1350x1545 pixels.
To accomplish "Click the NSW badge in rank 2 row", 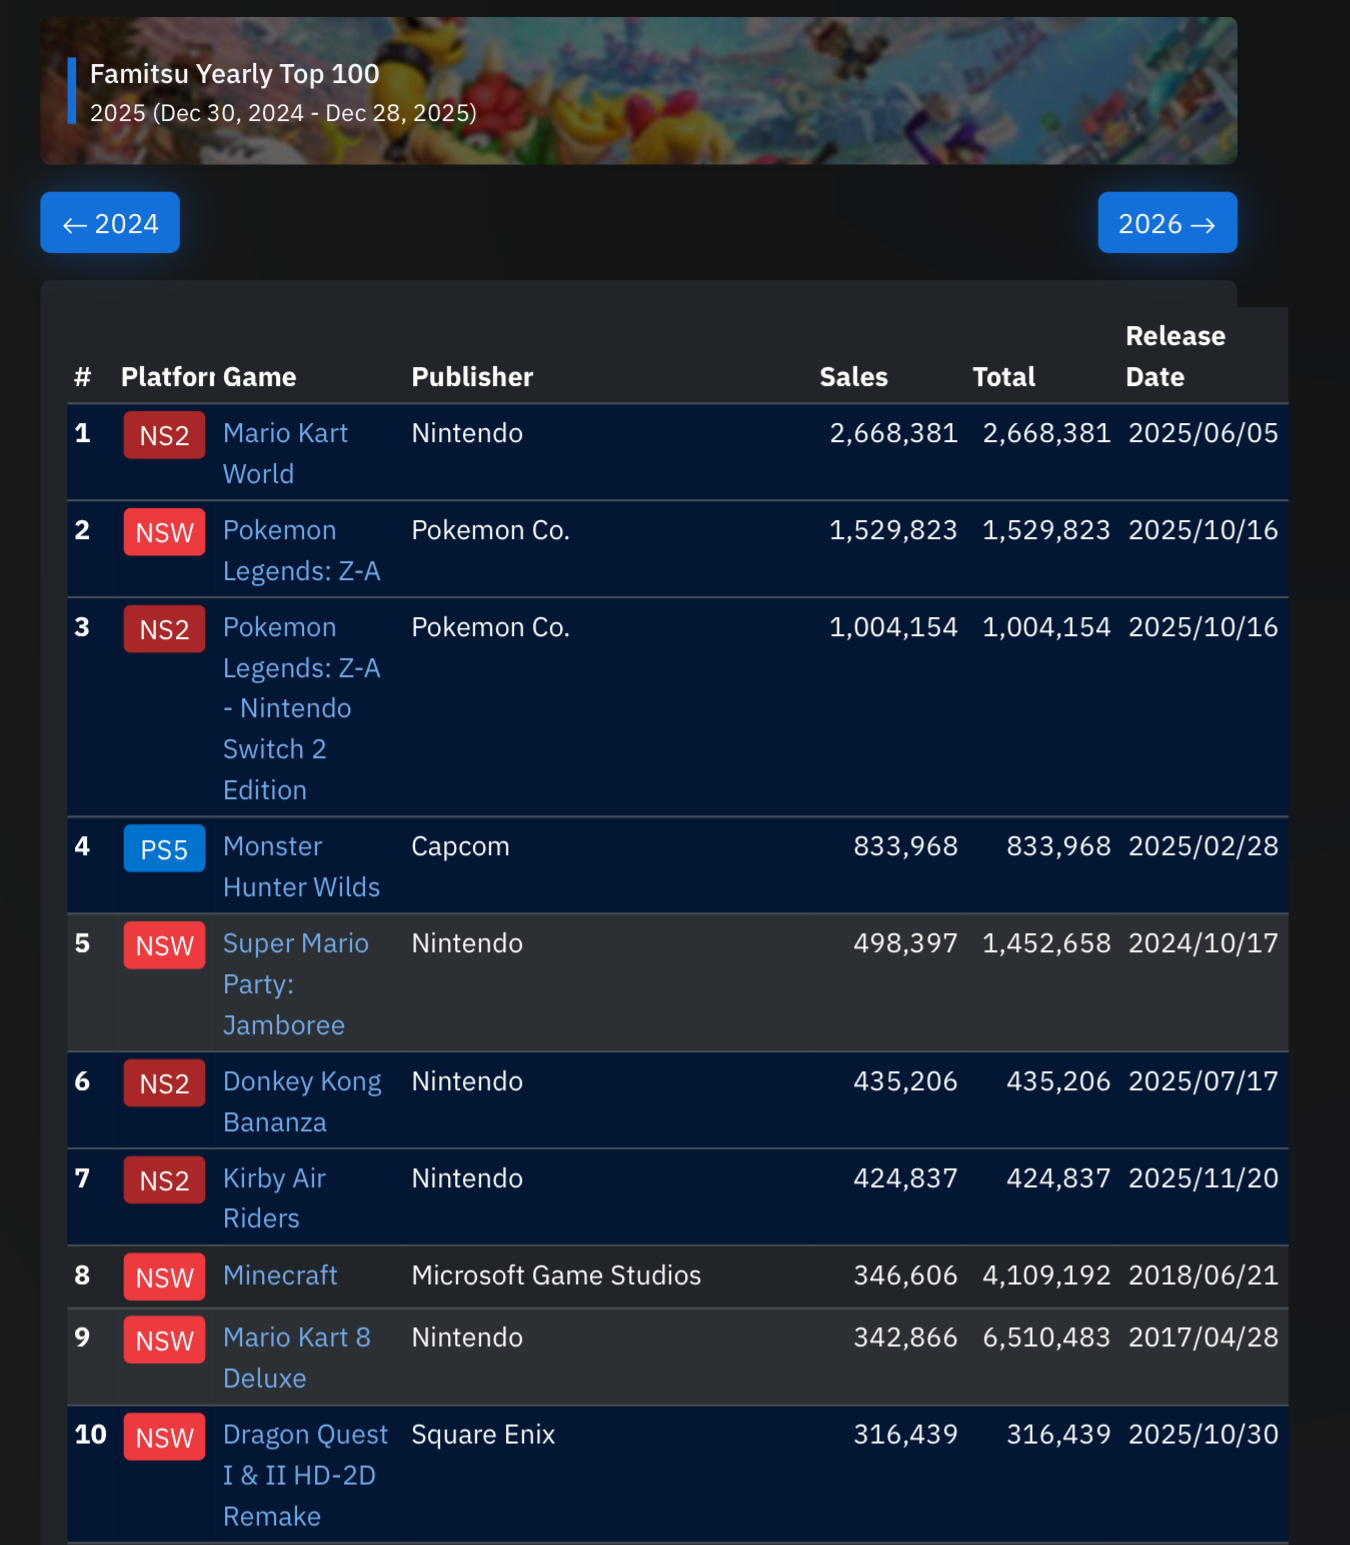I will (164, 532).
